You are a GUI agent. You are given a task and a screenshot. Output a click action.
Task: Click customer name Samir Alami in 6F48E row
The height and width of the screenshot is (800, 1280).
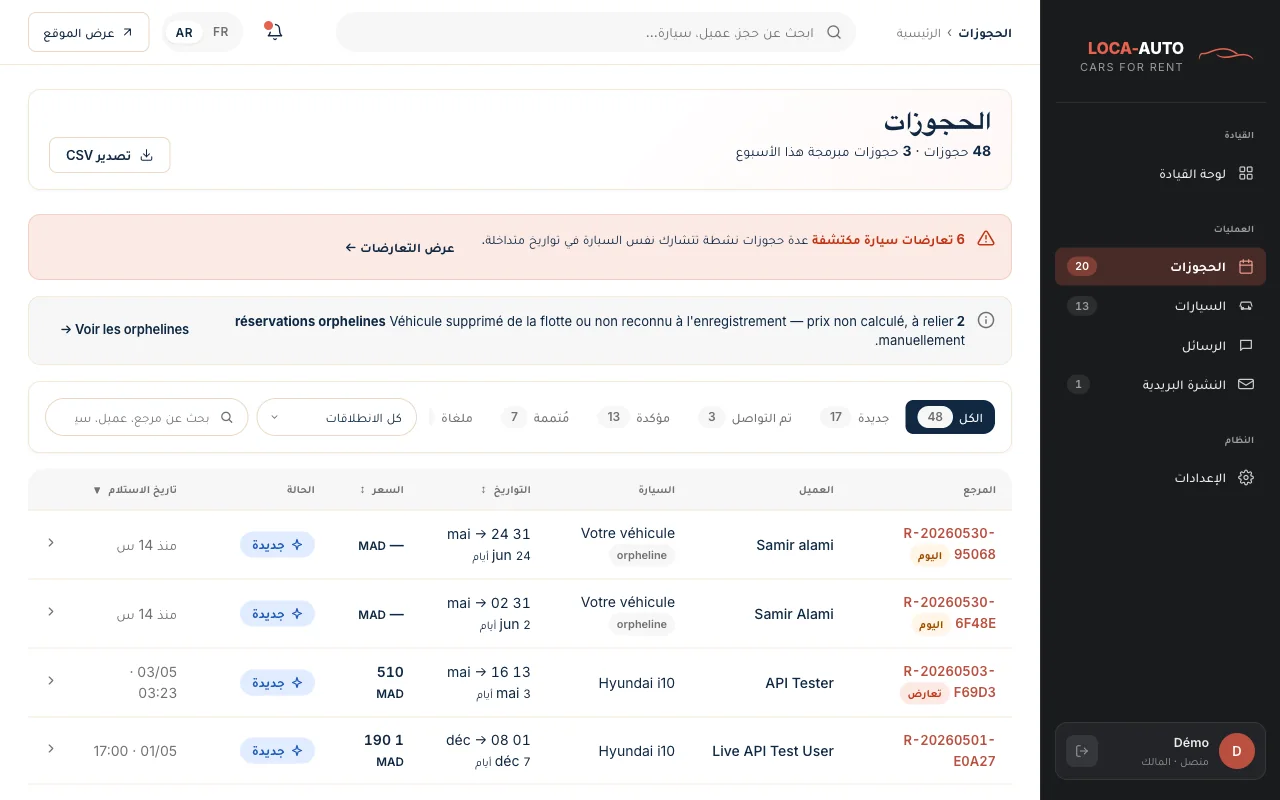coord(794,614)
